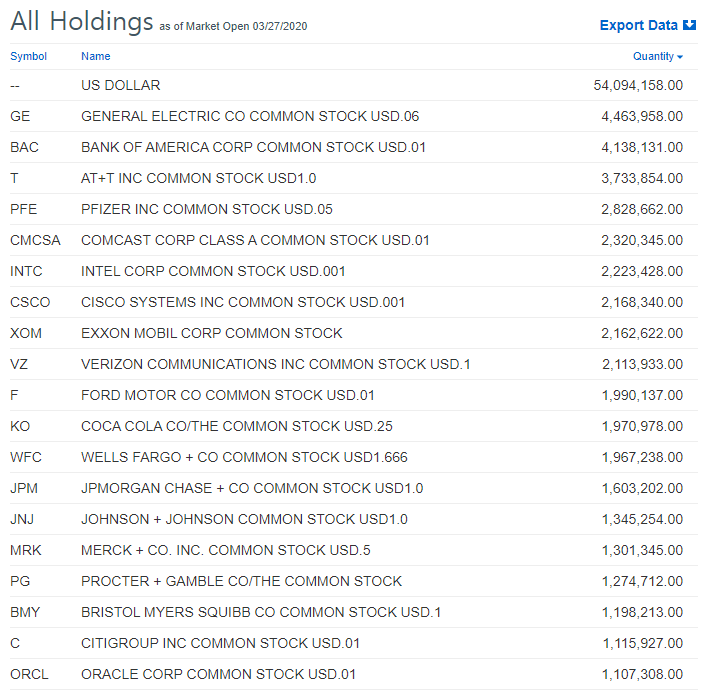Screen dimensions: 706x693
Task: Click the XOM symbol
Action: point(26,333)
